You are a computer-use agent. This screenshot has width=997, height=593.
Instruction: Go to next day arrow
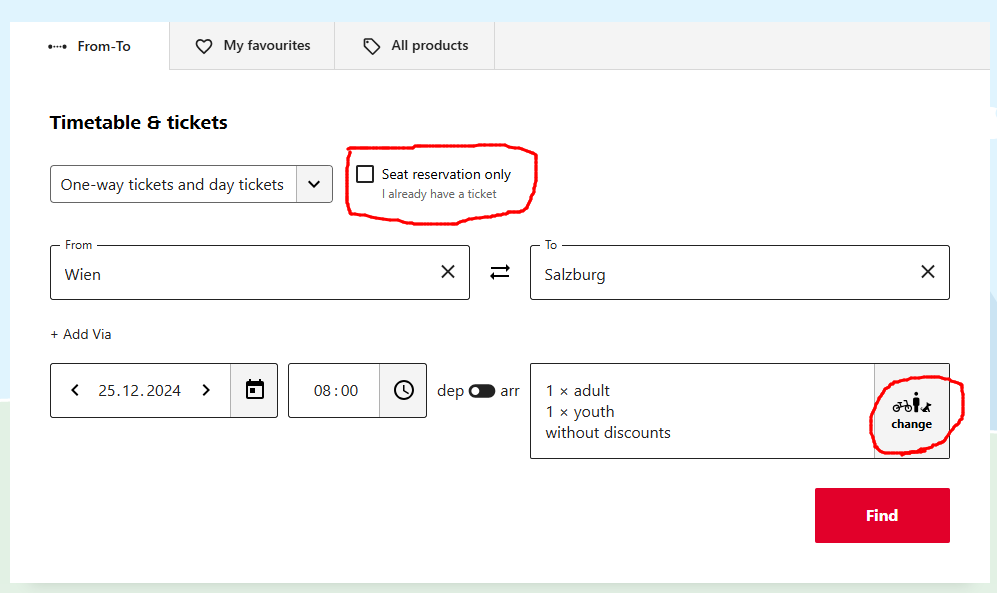206,390
